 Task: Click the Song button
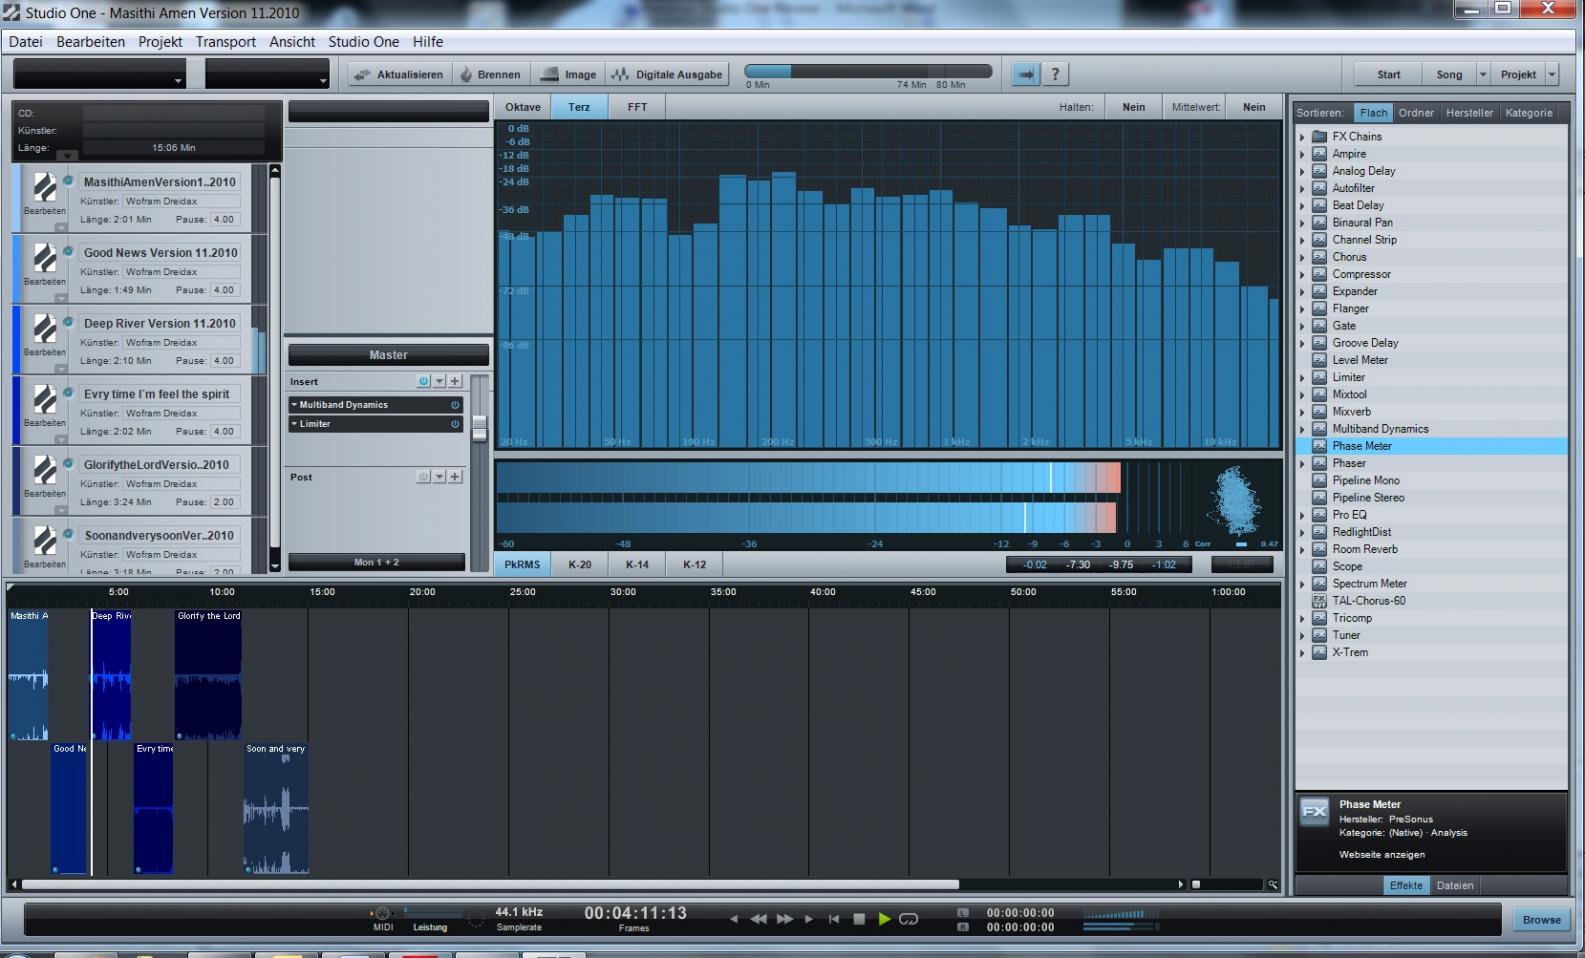tap(1449, 75)
